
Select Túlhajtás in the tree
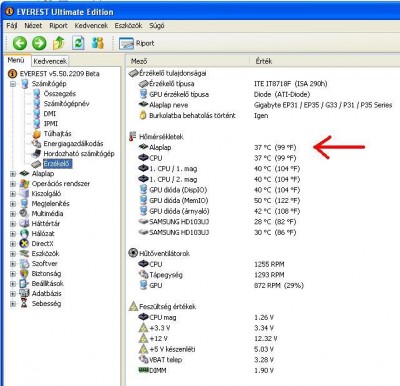tap(57, 134)
